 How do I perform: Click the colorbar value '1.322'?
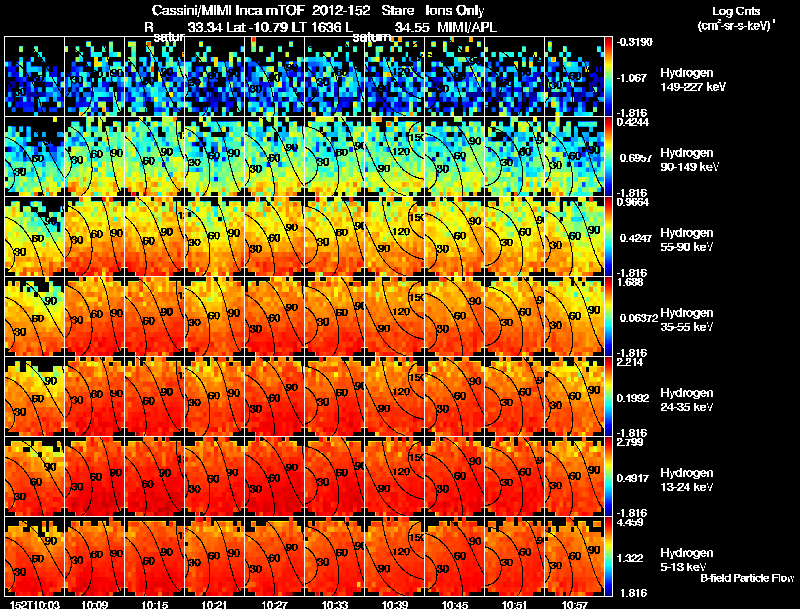click(630, 559)
